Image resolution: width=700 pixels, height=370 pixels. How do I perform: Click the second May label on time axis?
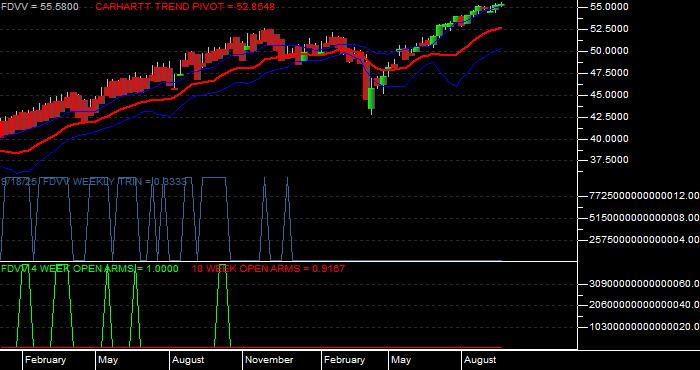click(x=401, y=360)
